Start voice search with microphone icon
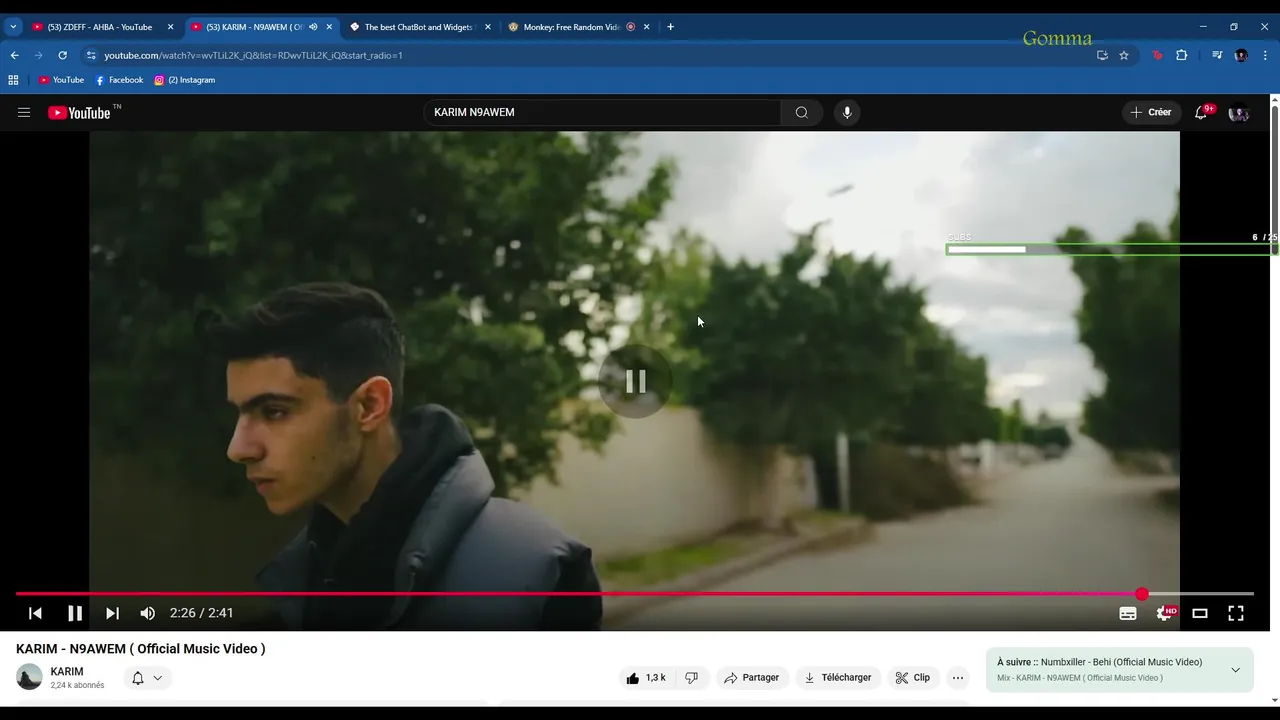This screenshot has height=720, width=1280. click(x=847, y=113)
